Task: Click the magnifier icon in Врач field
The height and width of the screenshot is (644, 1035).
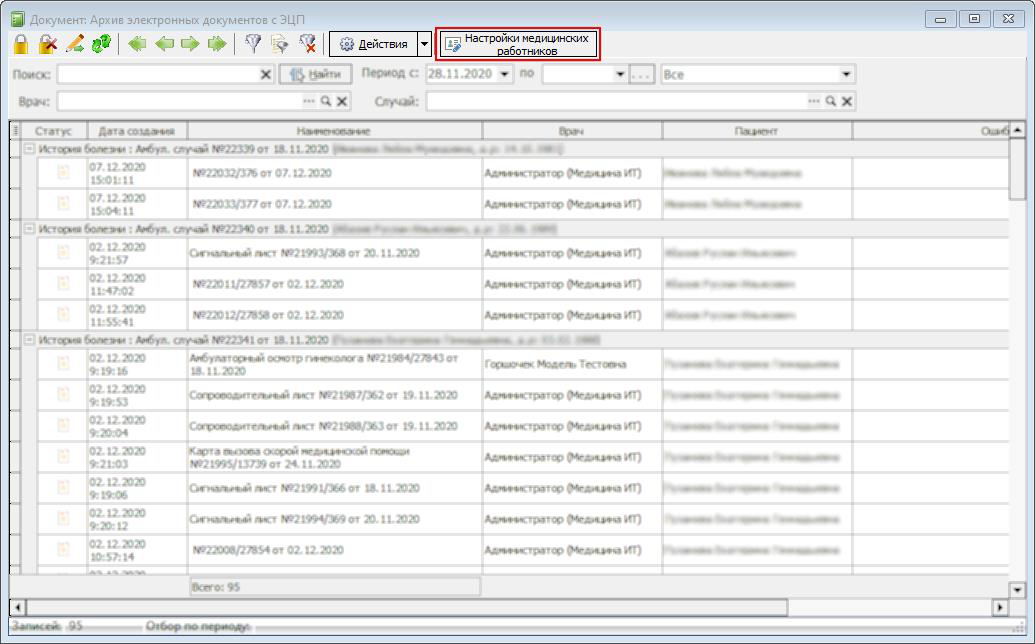Action: point(326,102)
